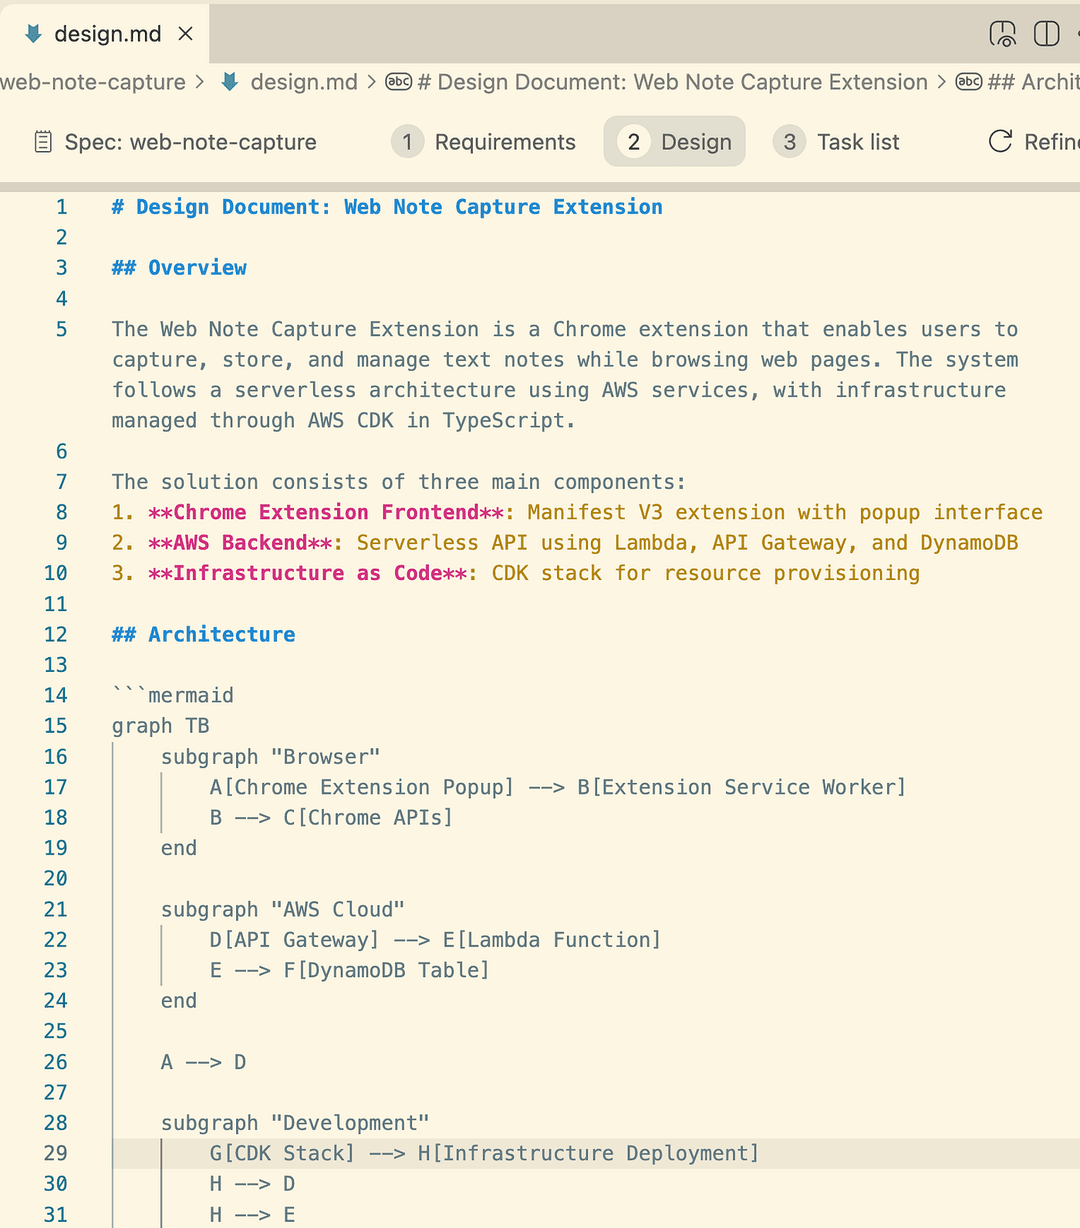Click the E --> F[DynamoDB Table] line
The image size is (1080, 1228).
[x=349, y=970]
